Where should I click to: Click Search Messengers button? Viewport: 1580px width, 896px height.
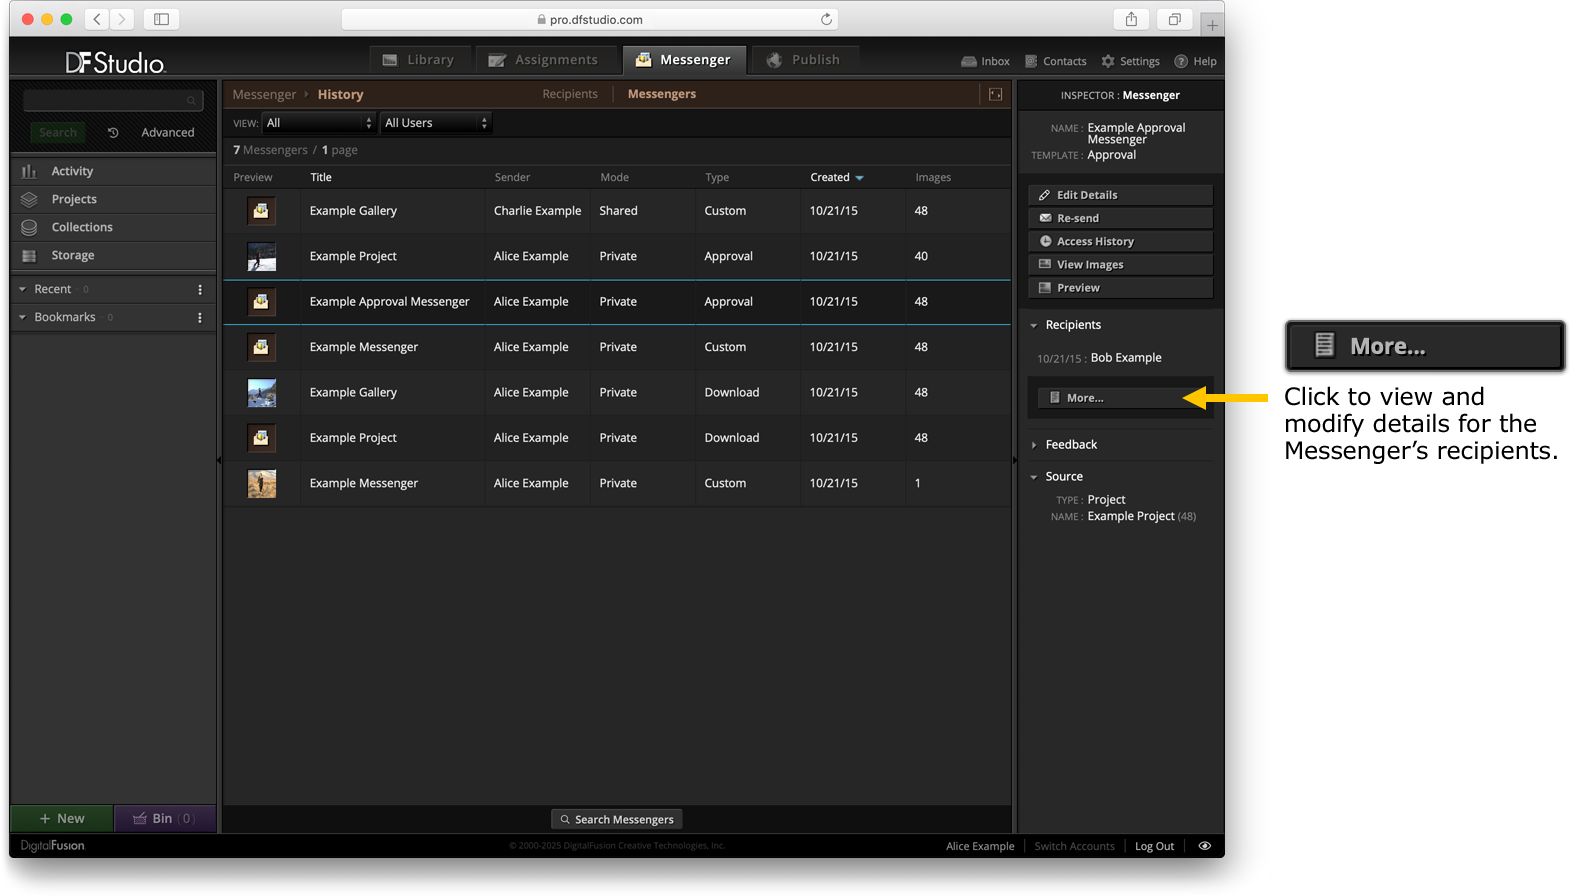(x=617, y=819)
